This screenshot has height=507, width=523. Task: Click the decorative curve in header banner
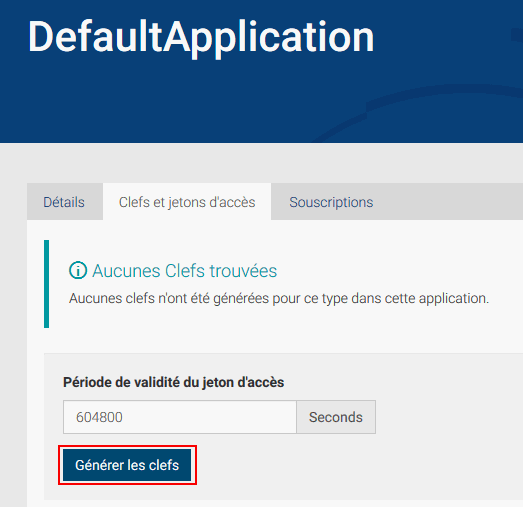(434, 97)
